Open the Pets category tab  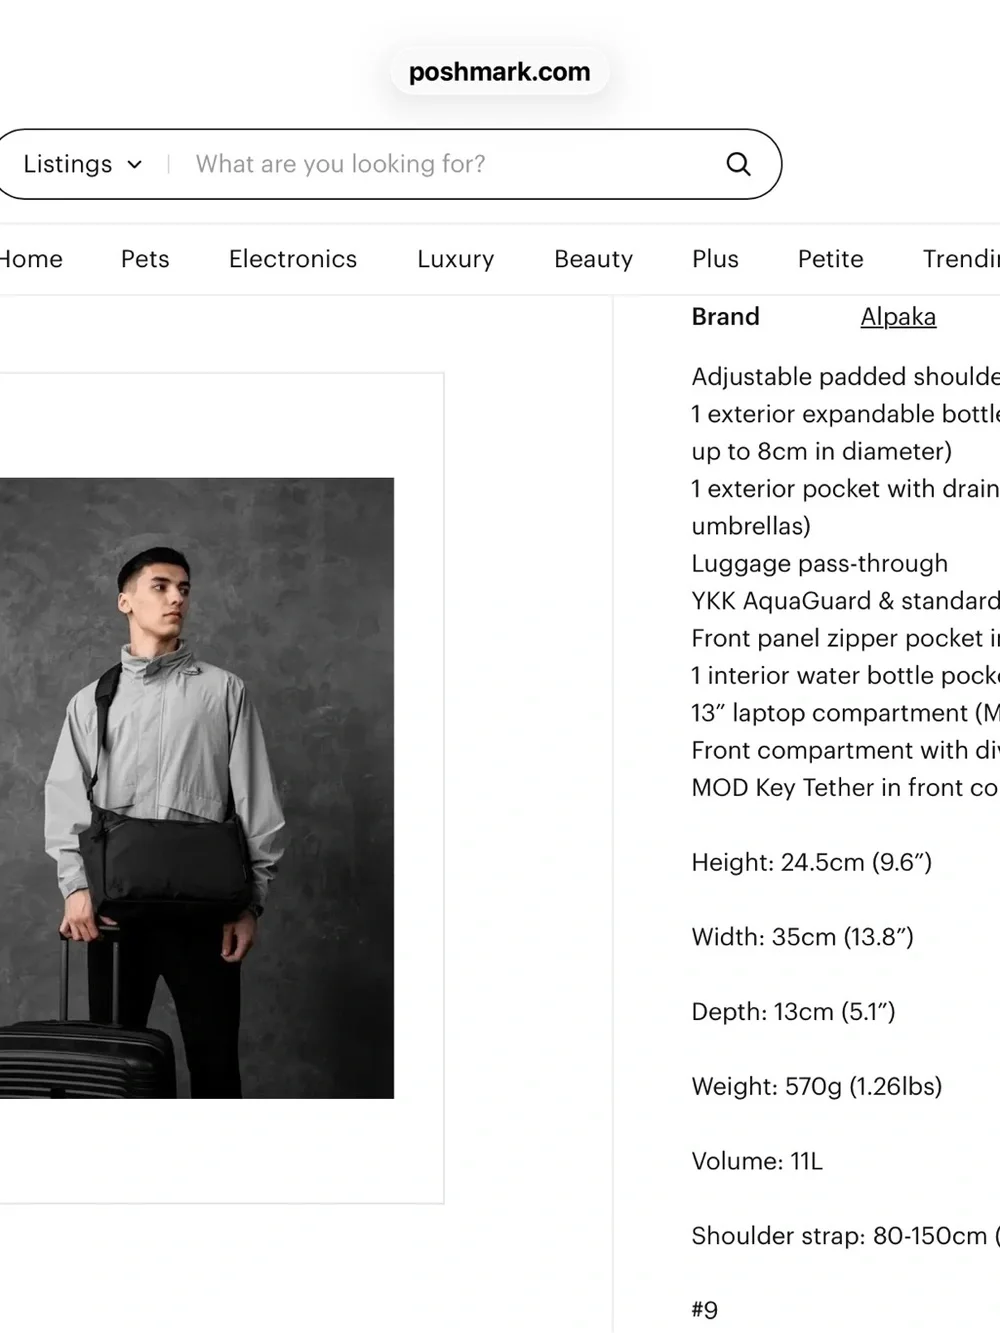[x=145, y=259]
